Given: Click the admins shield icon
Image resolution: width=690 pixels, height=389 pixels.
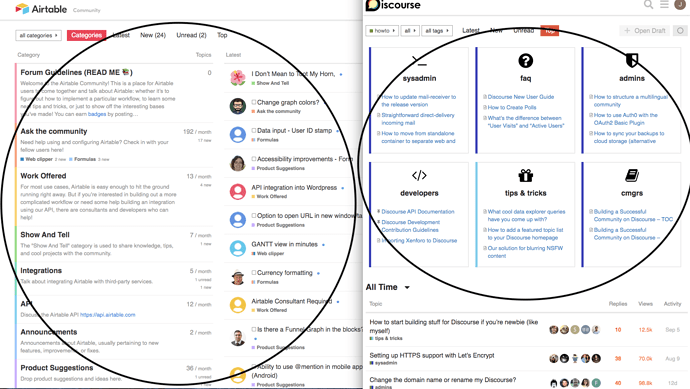Looking at the screenshot, I should tap(632, 60).
